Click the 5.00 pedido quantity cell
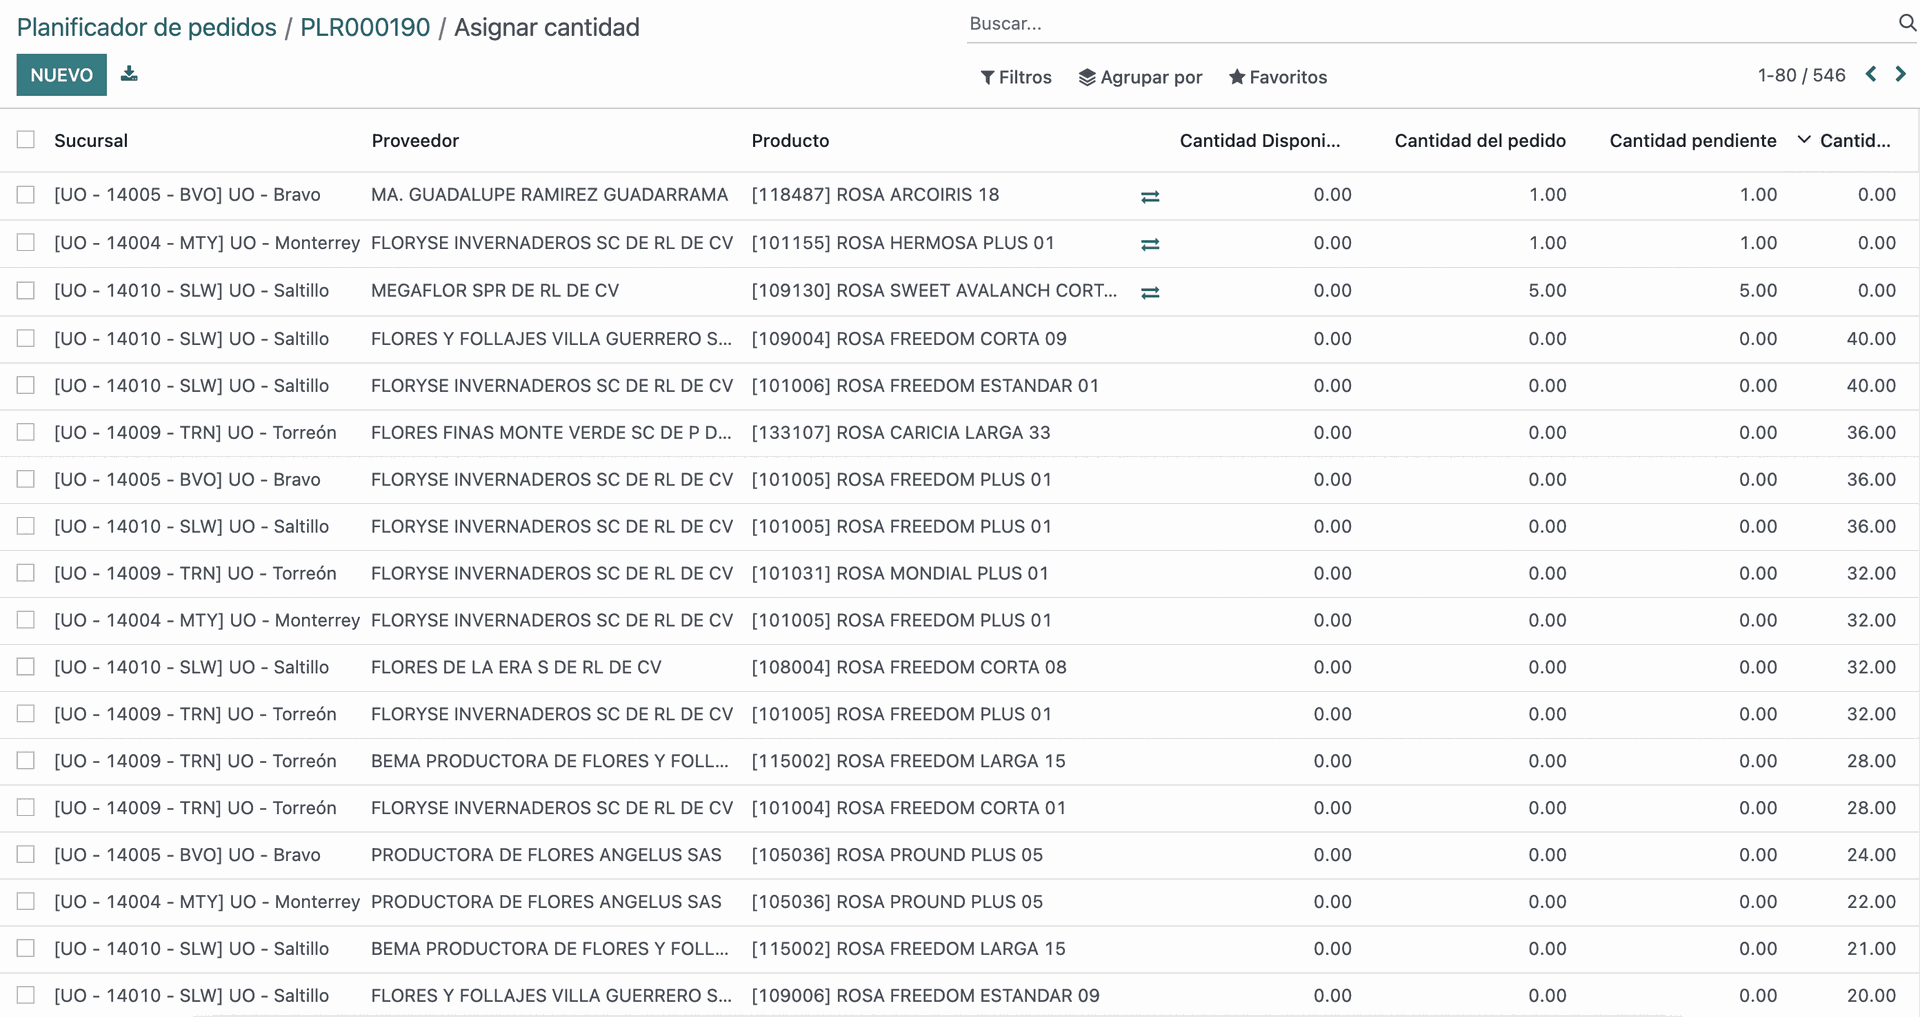This screenshot has height=1017, width=1920. 1547,291
